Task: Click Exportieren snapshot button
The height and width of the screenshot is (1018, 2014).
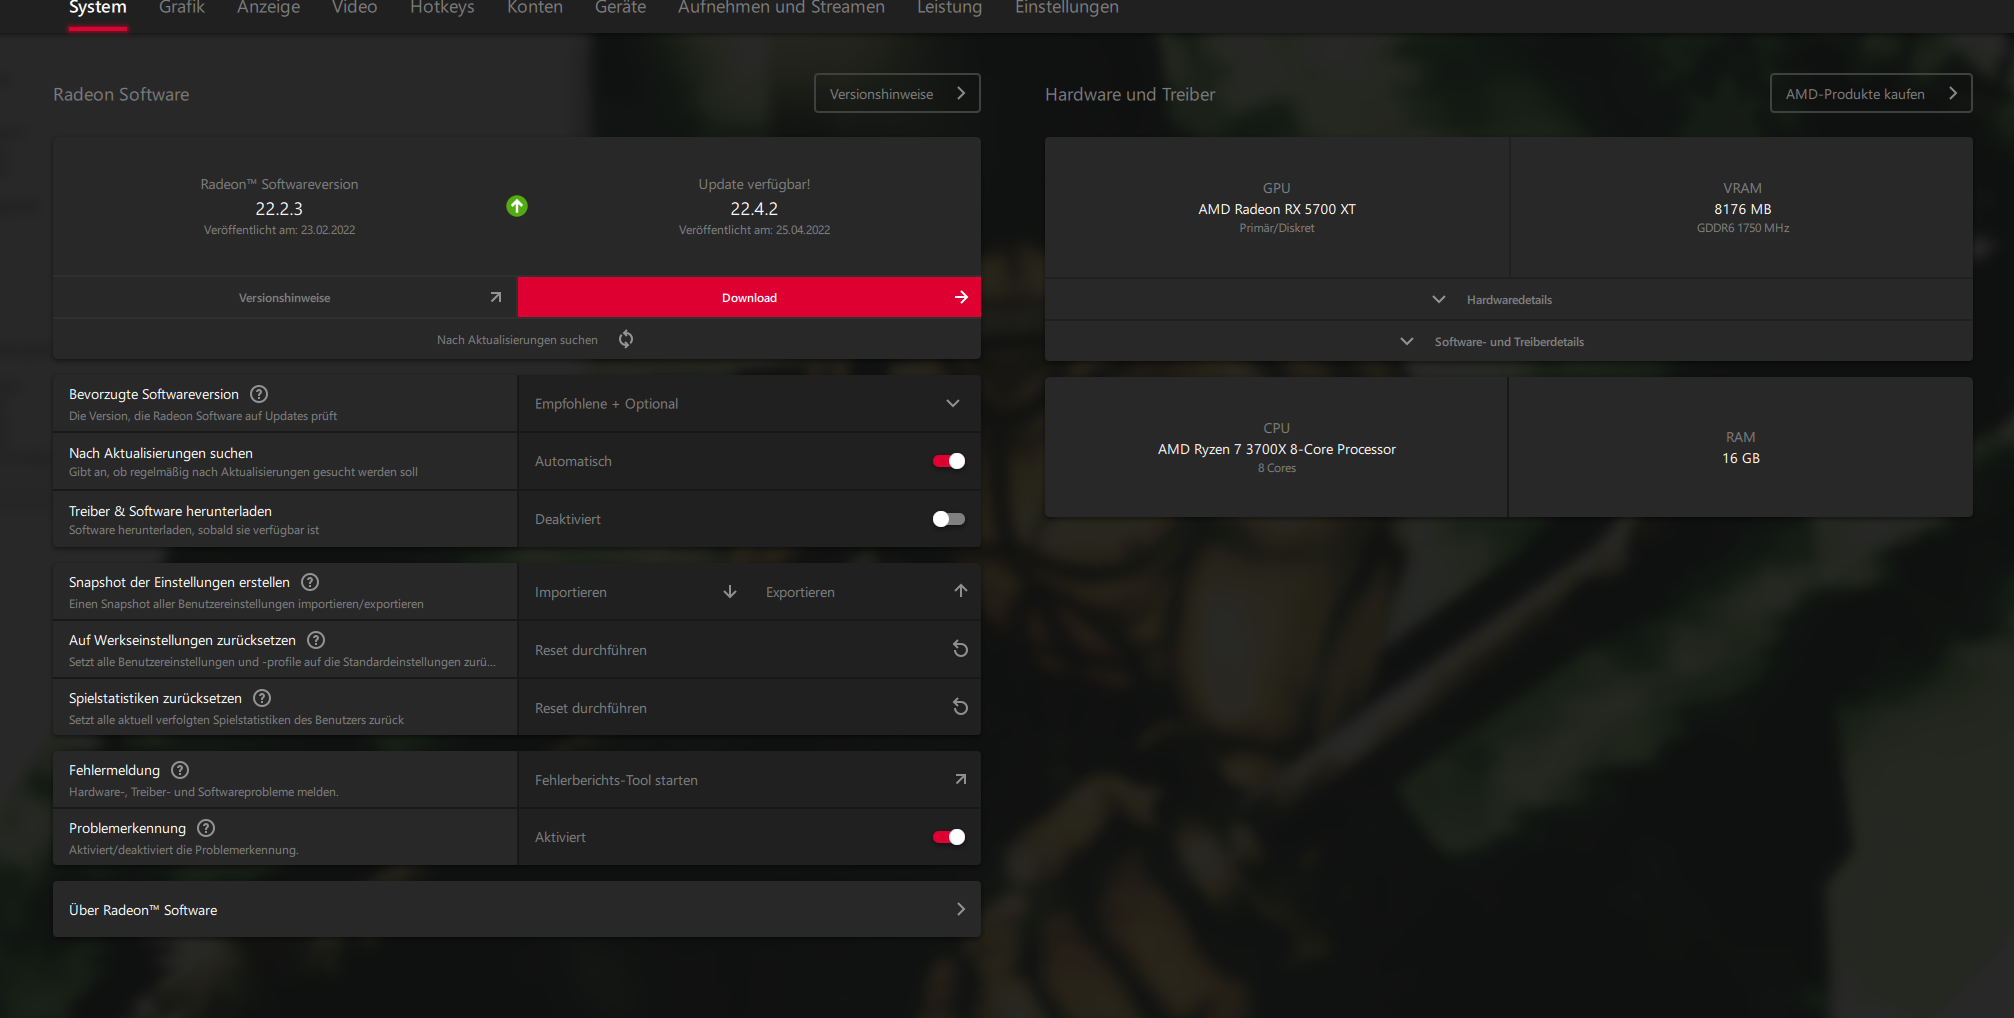Action: pos(865,592)
